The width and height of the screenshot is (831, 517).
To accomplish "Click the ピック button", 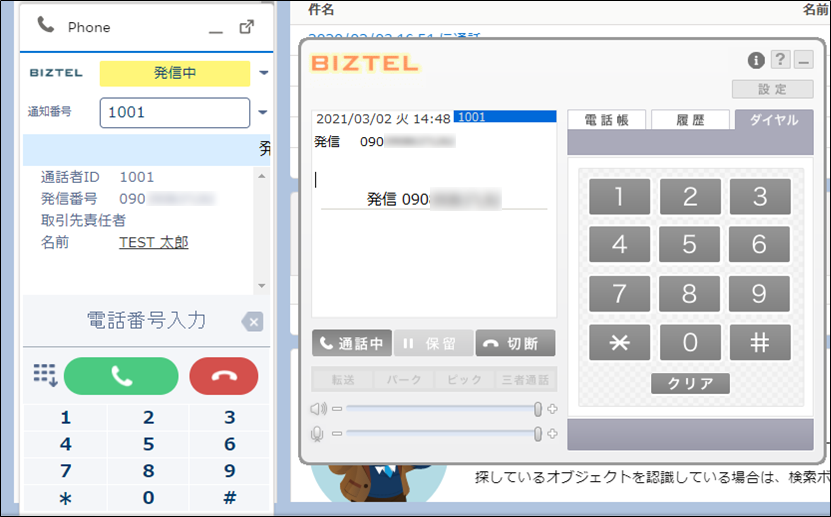I will [464, 379].
